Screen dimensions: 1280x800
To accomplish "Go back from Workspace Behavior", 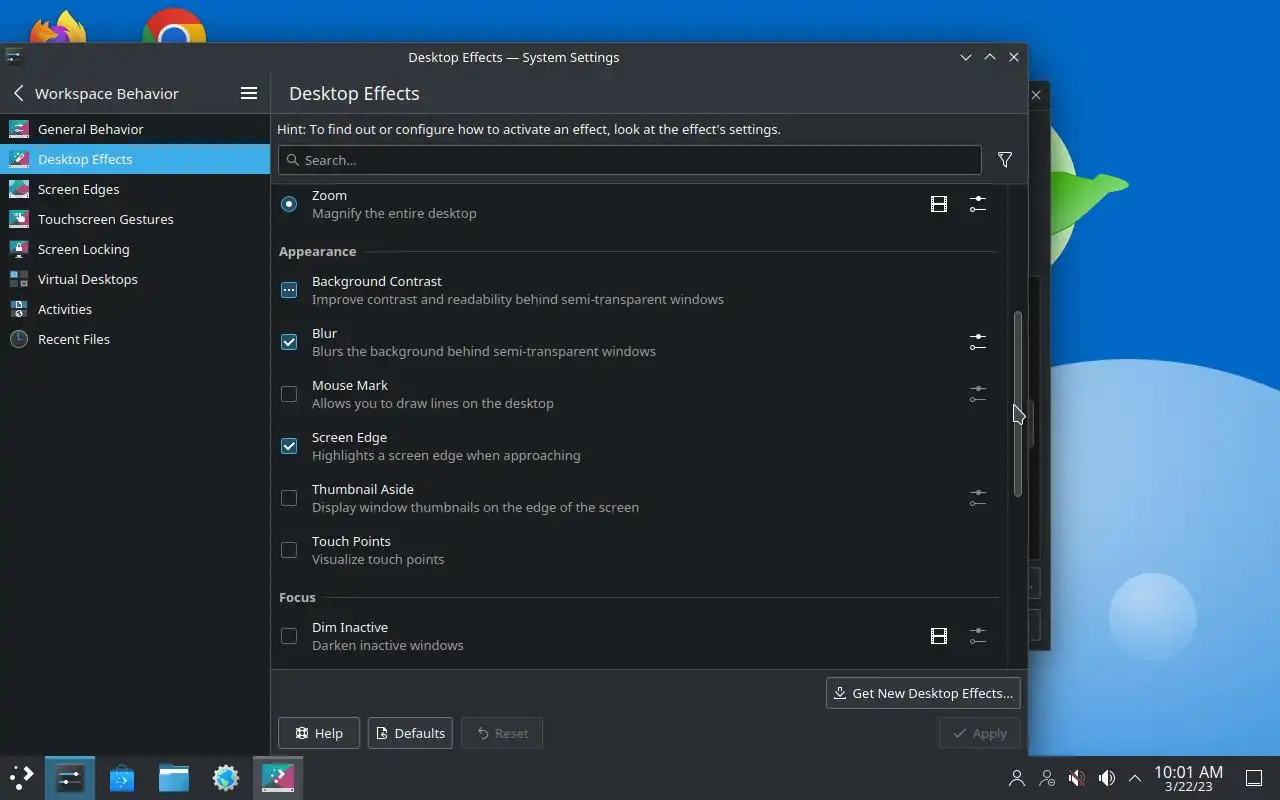I will pyautogui.click(x=18, y=93).
